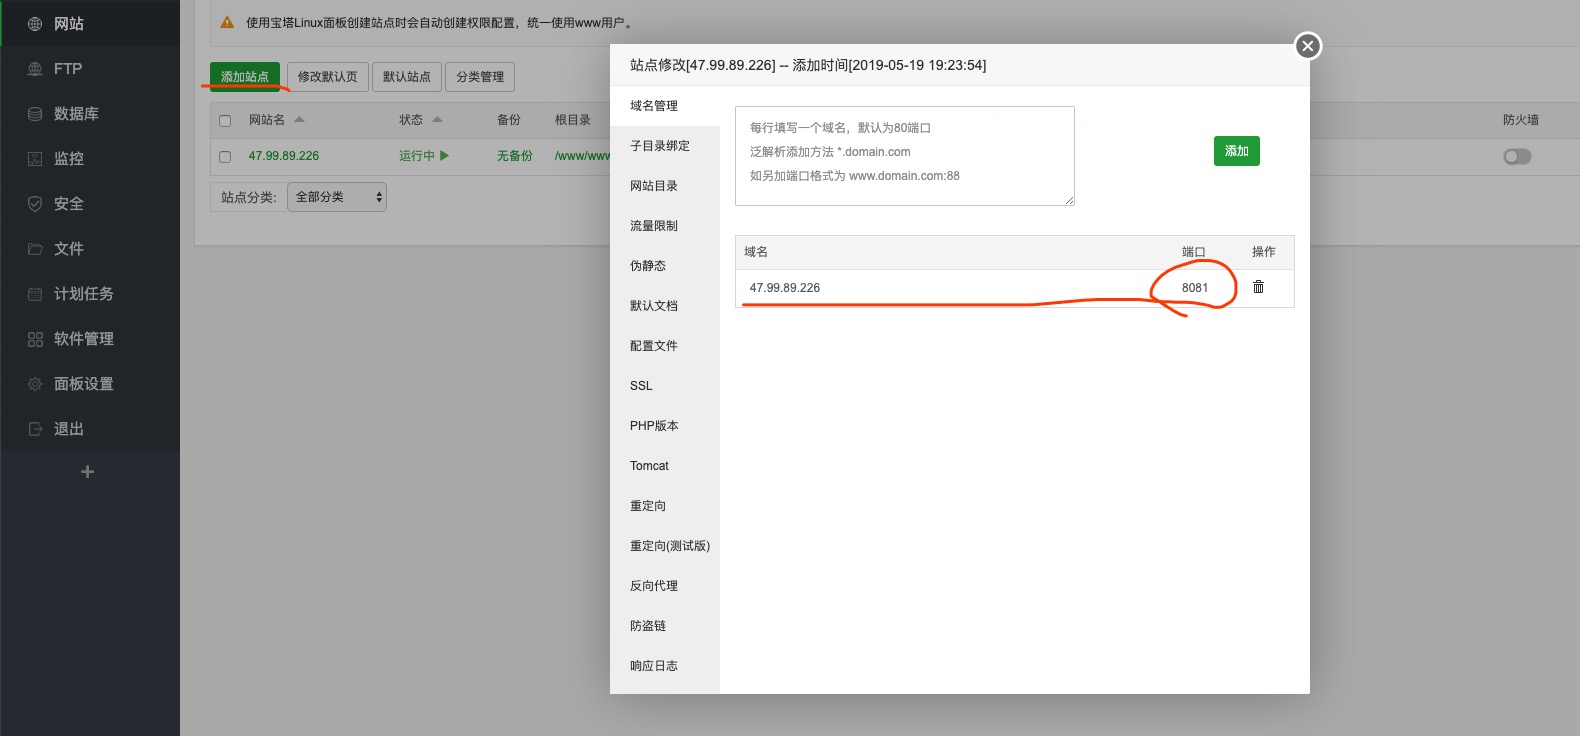
Task: Open the 网站目录 tab
Action: tap(665, 186)
